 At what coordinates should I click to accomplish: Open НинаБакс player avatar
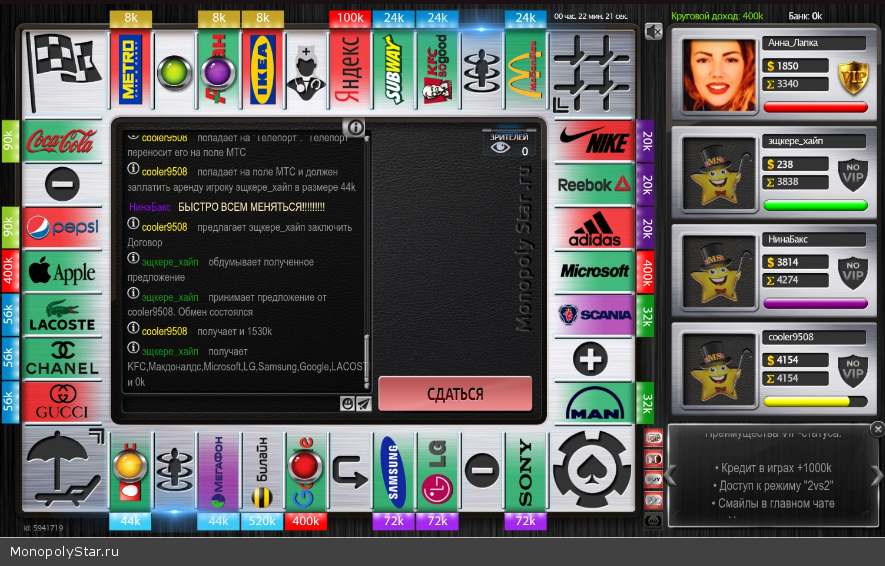tap(718, 271)
